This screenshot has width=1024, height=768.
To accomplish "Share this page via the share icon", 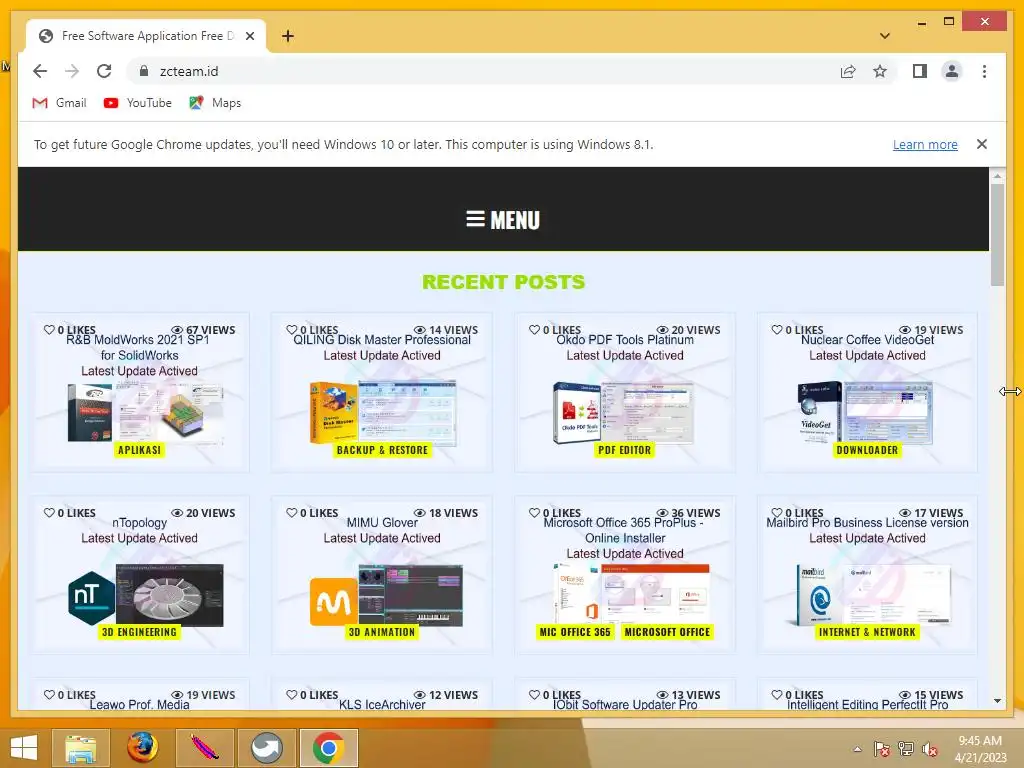I will coord(848,71).
